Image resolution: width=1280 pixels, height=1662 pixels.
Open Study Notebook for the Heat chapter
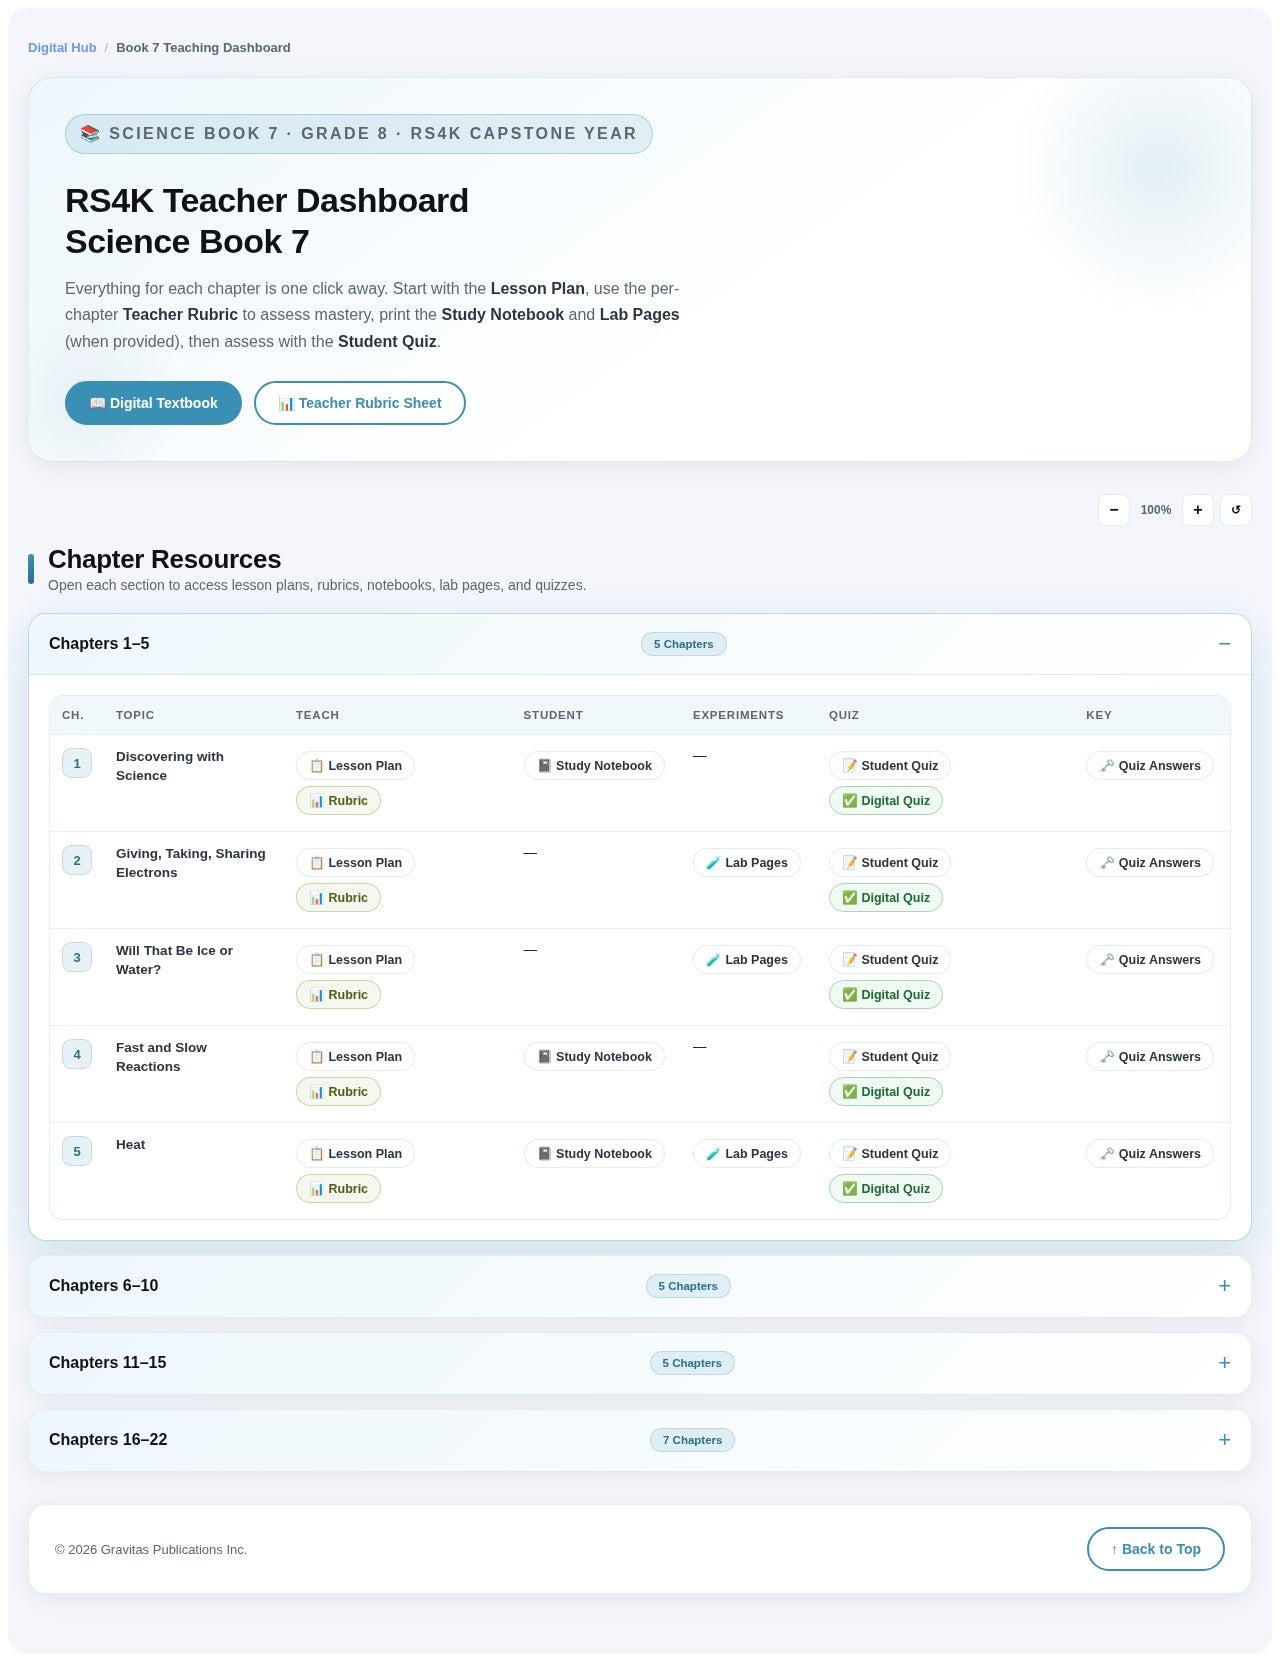click(594, 1154)
